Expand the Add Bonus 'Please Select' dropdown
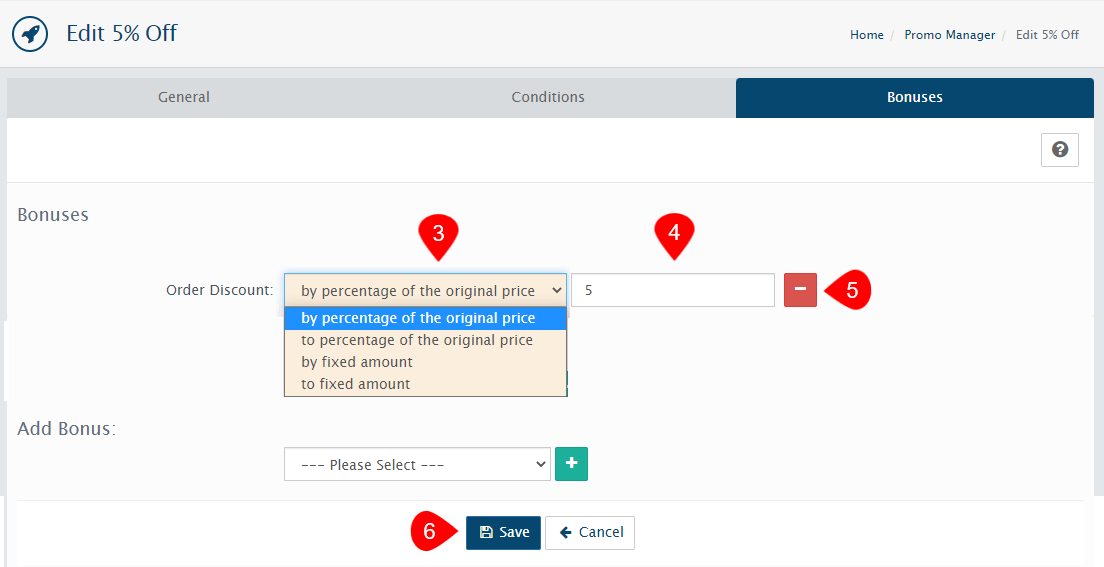Image resolution: width=1104 pixels, height=567 pixels. (417, 465)
